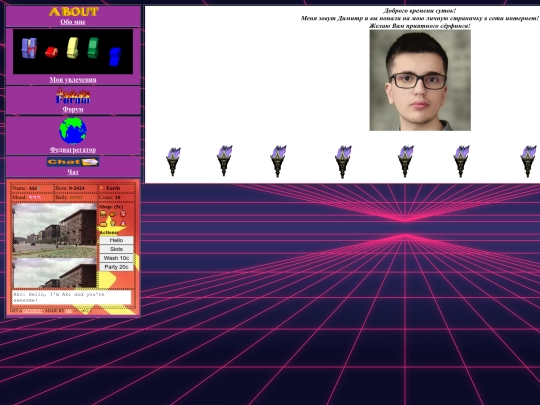Buy the muffin shop item

coord(113,224)
